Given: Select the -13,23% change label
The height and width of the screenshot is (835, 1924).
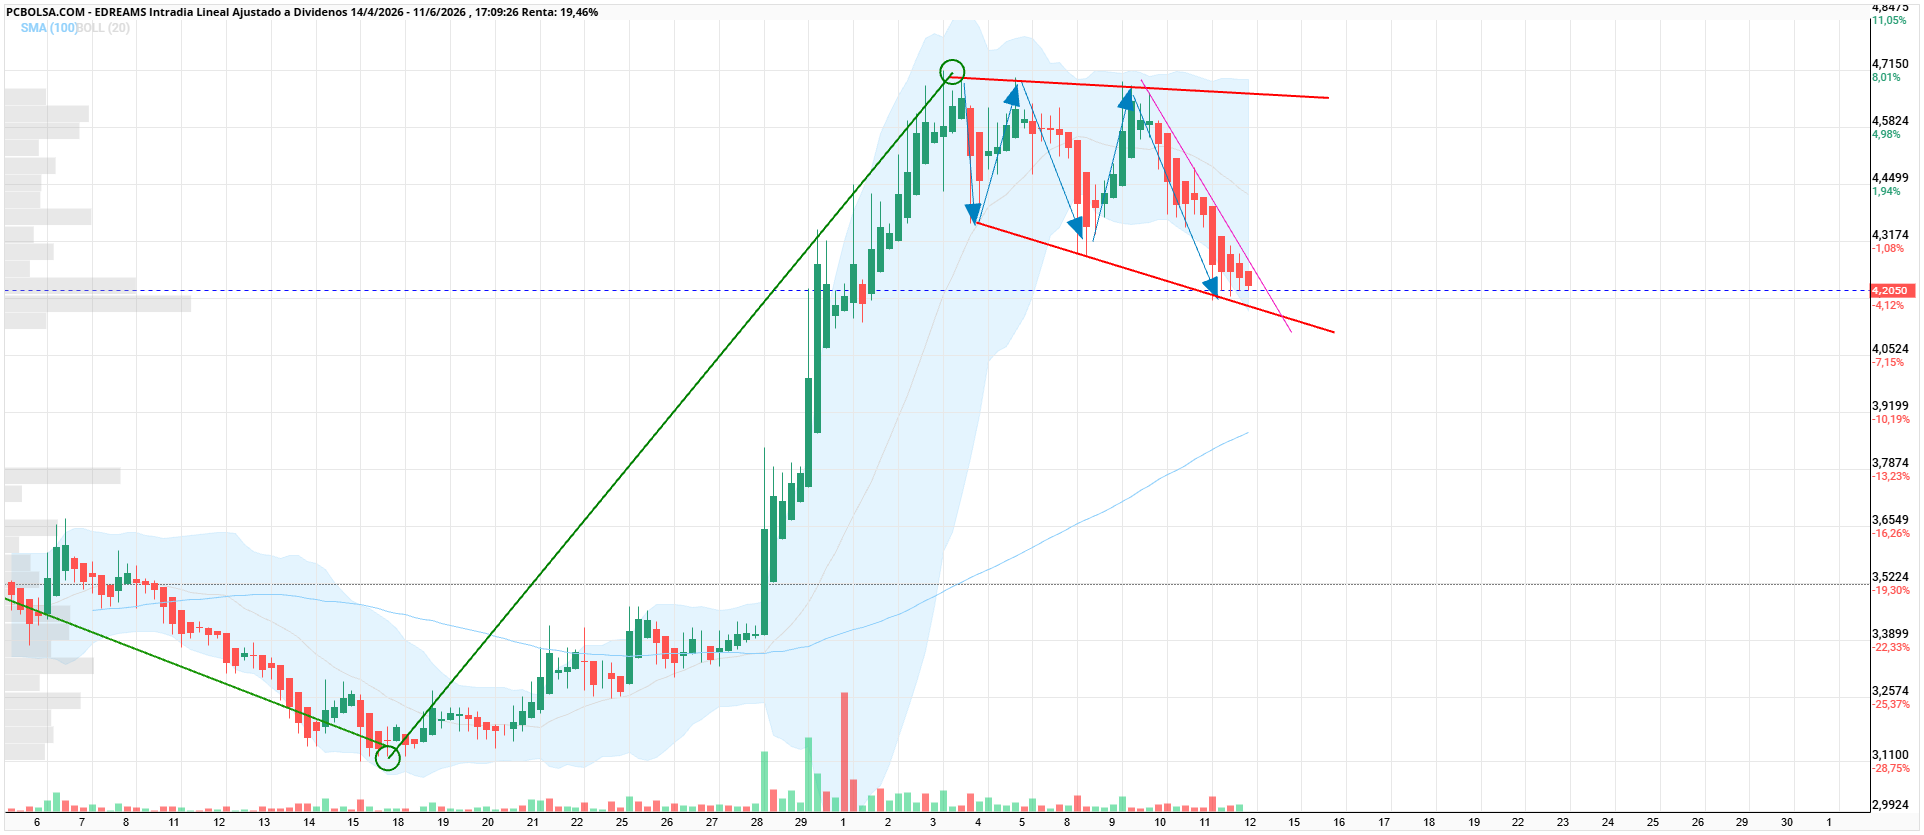Looking at the screenshot, I should [1891, 476].
